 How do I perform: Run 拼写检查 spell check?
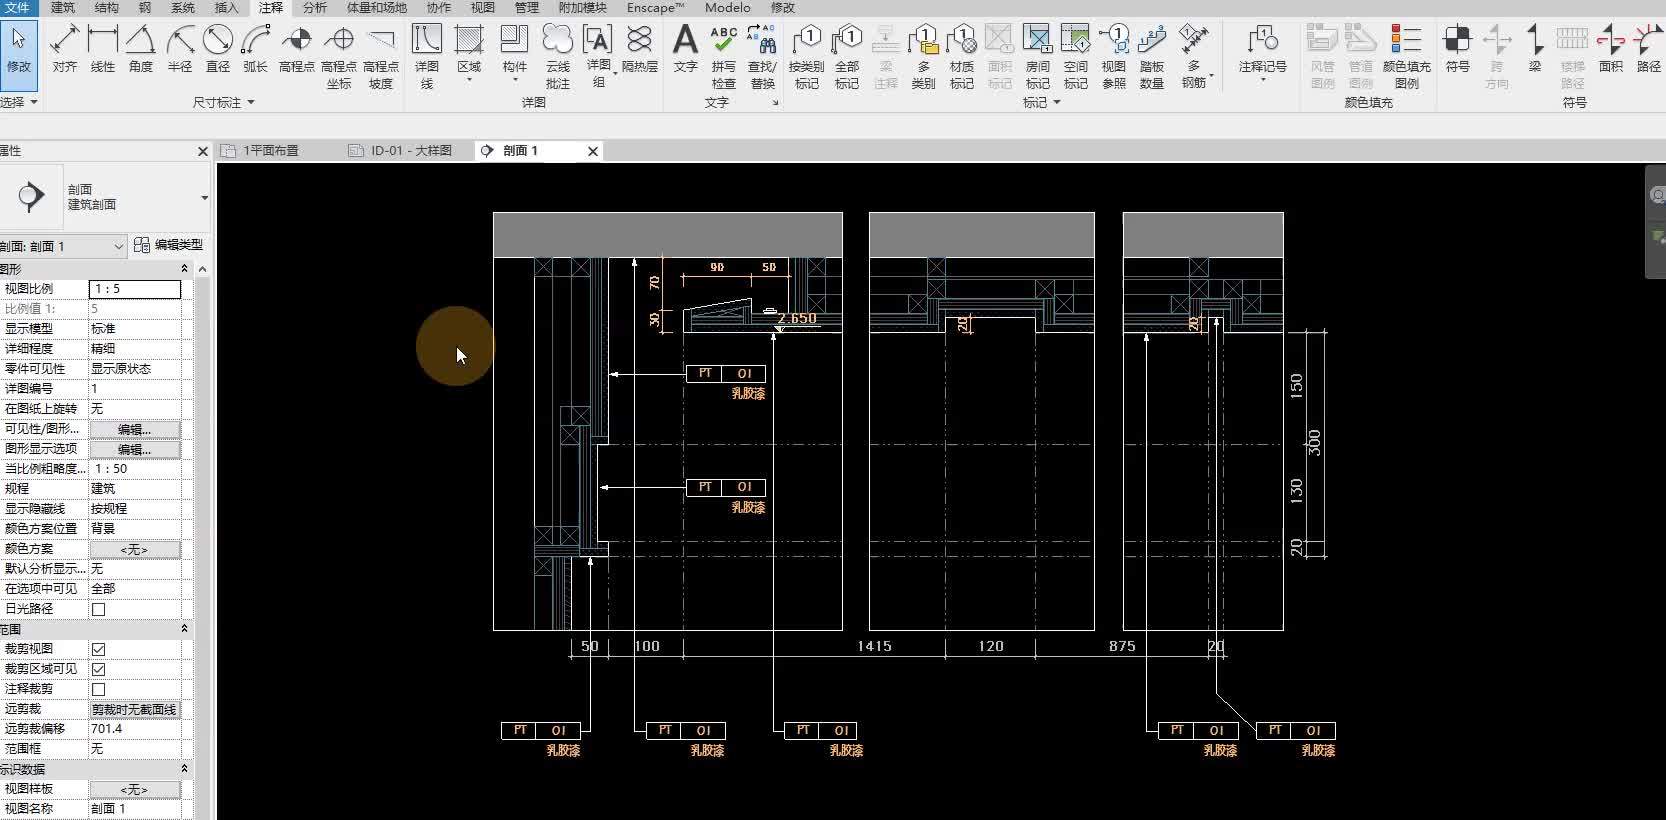[724, 57]
